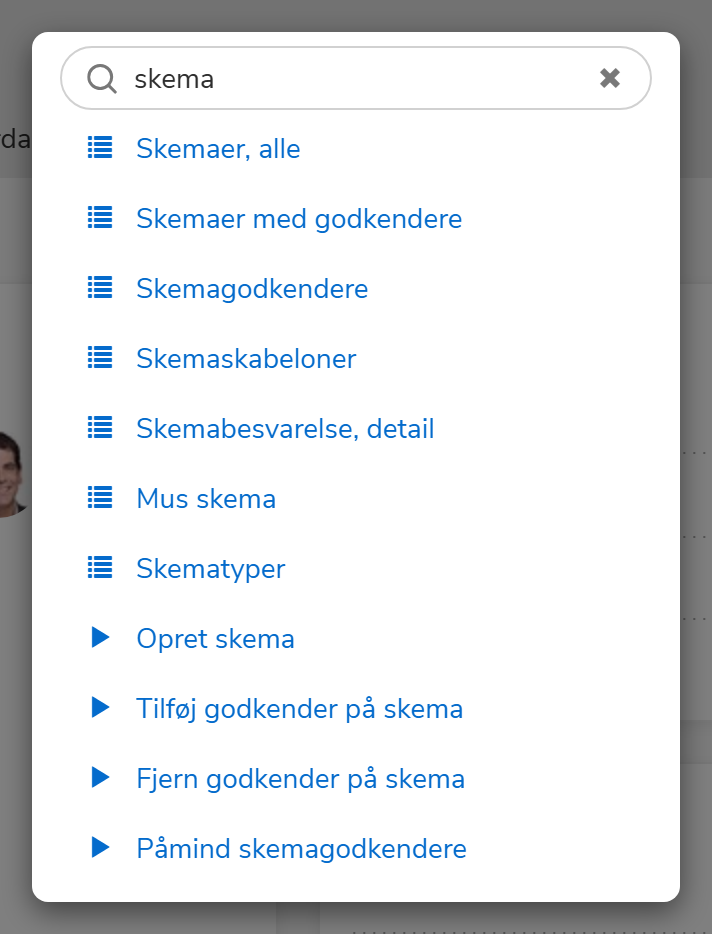712x934 pixels.
Task: Open Skemaer med godkendere
Action: [299, 218]
